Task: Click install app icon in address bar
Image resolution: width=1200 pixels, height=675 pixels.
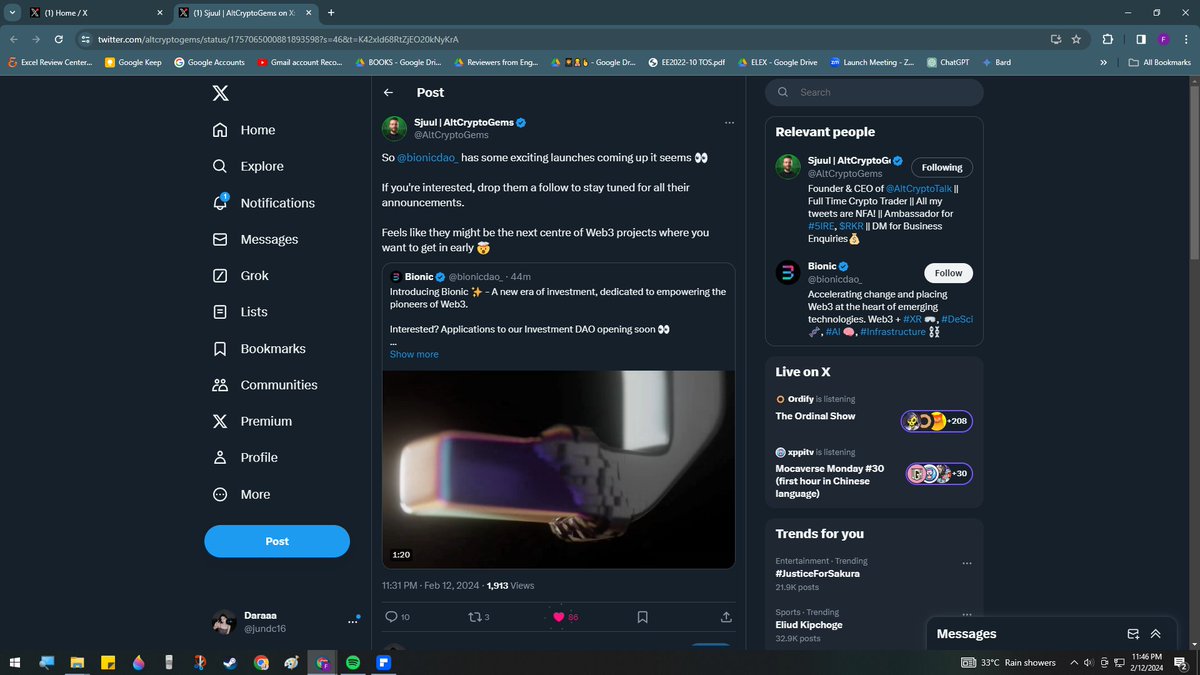Action: click(x=1056, y=39)
